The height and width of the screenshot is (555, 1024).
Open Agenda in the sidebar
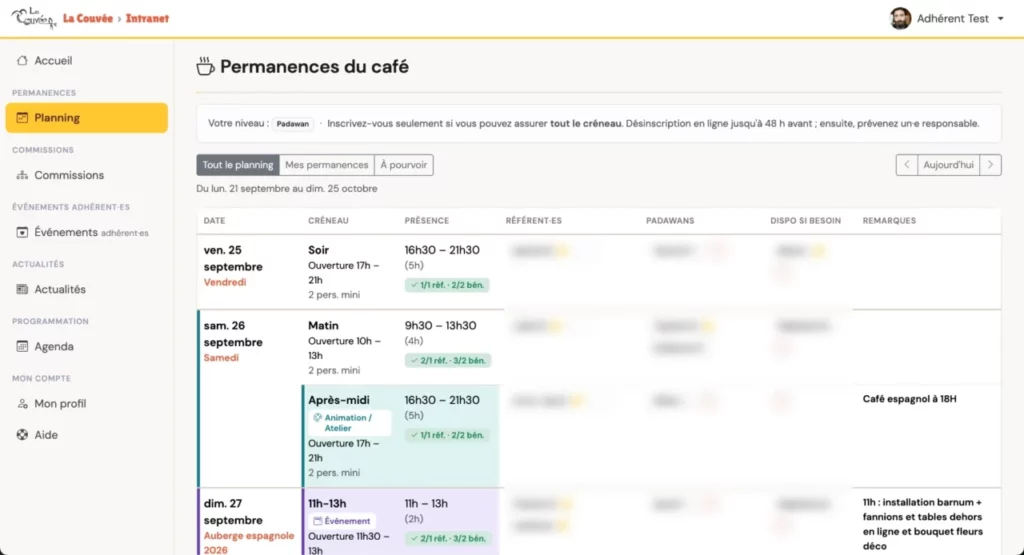click(x=86, y=346)
